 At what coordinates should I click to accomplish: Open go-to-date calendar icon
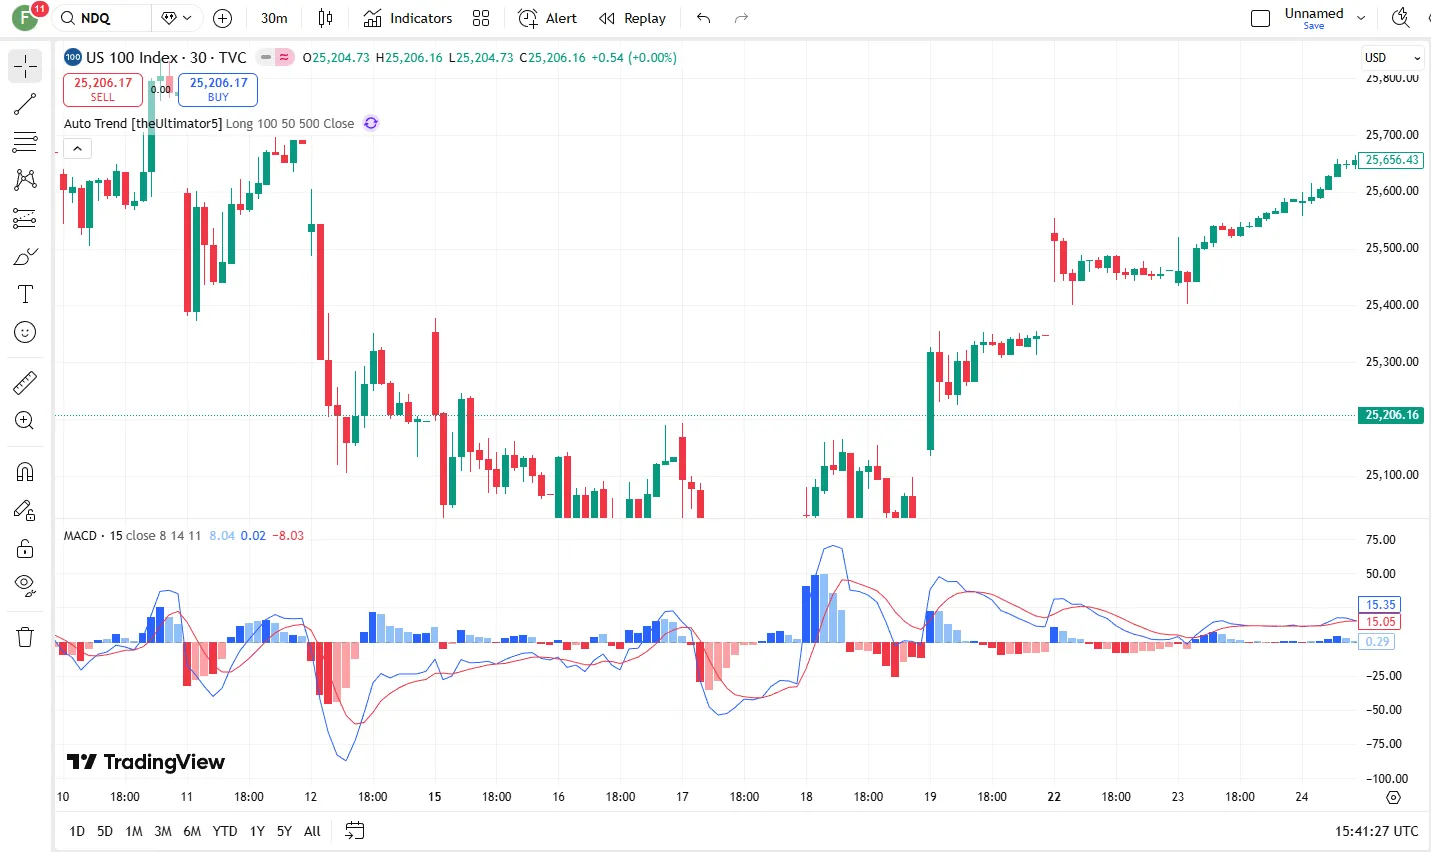pos(355,830)
